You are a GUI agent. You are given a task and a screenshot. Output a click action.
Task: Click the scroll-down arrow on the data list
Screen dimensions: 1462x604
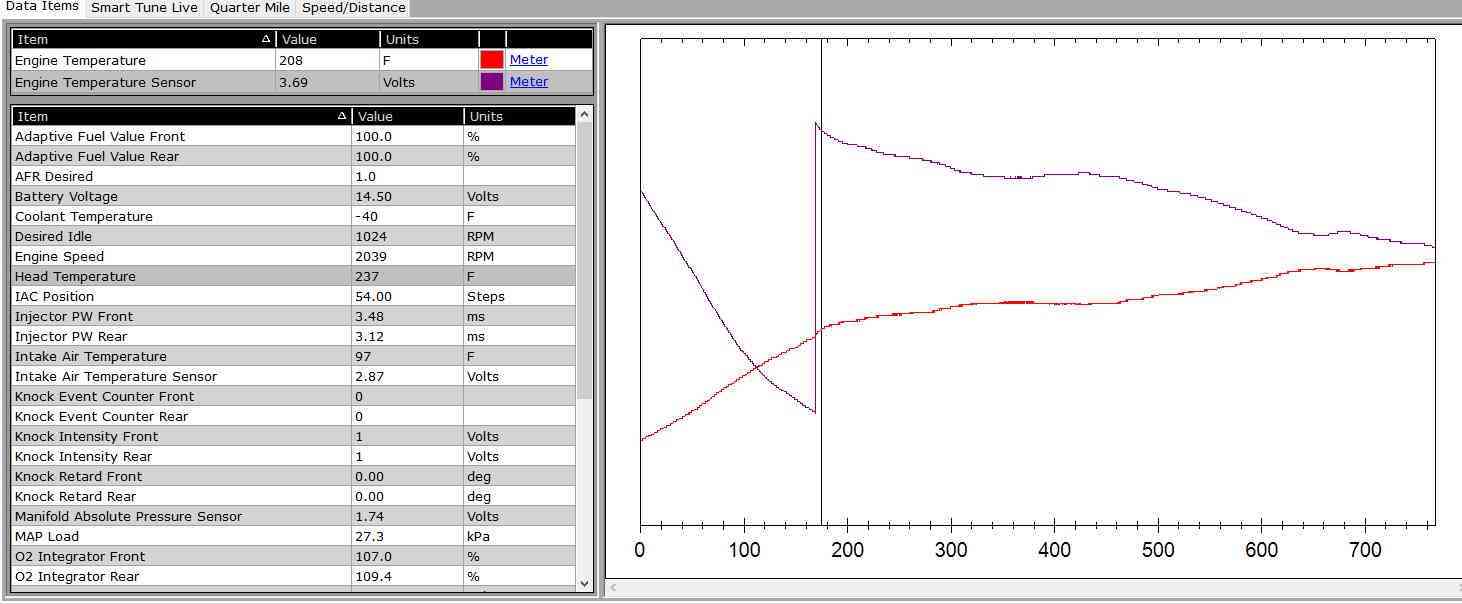click(583, 583)
